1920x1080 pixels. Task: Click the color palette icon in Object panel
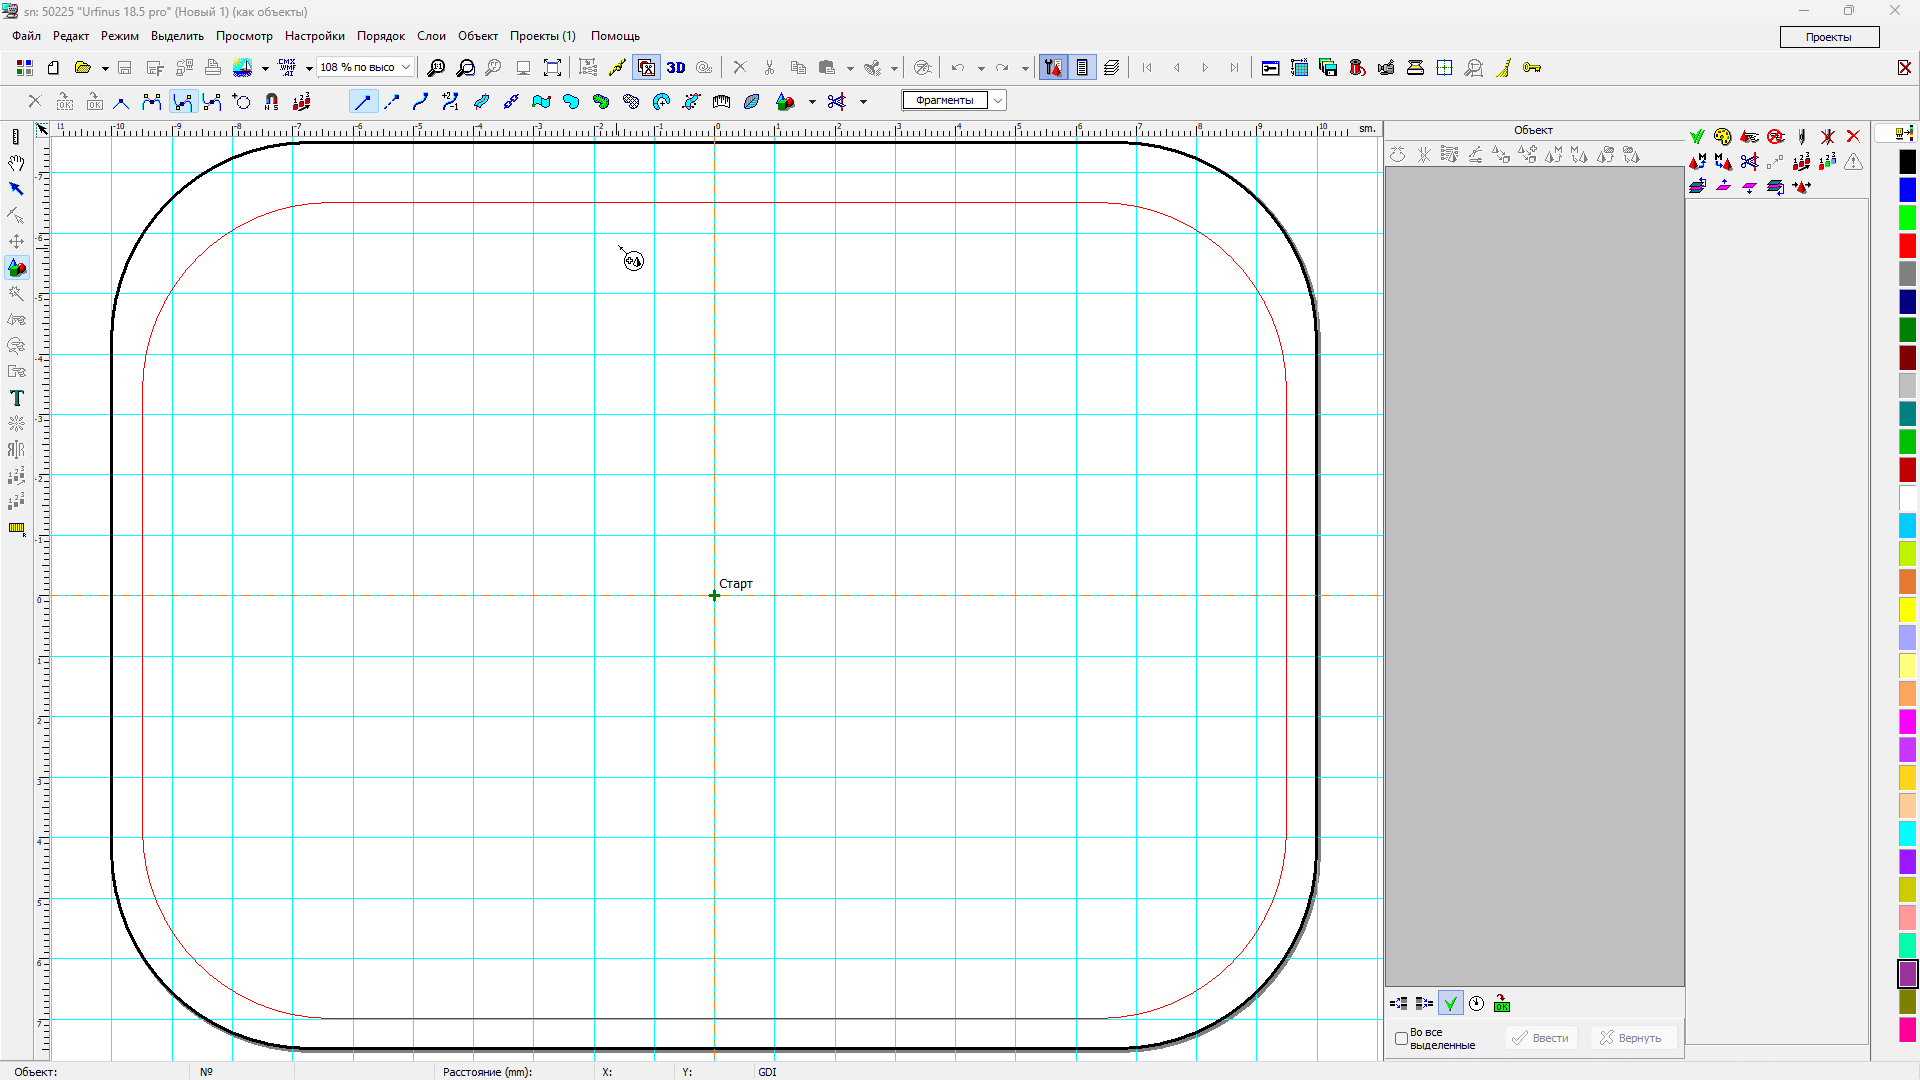coord(1722,137)
